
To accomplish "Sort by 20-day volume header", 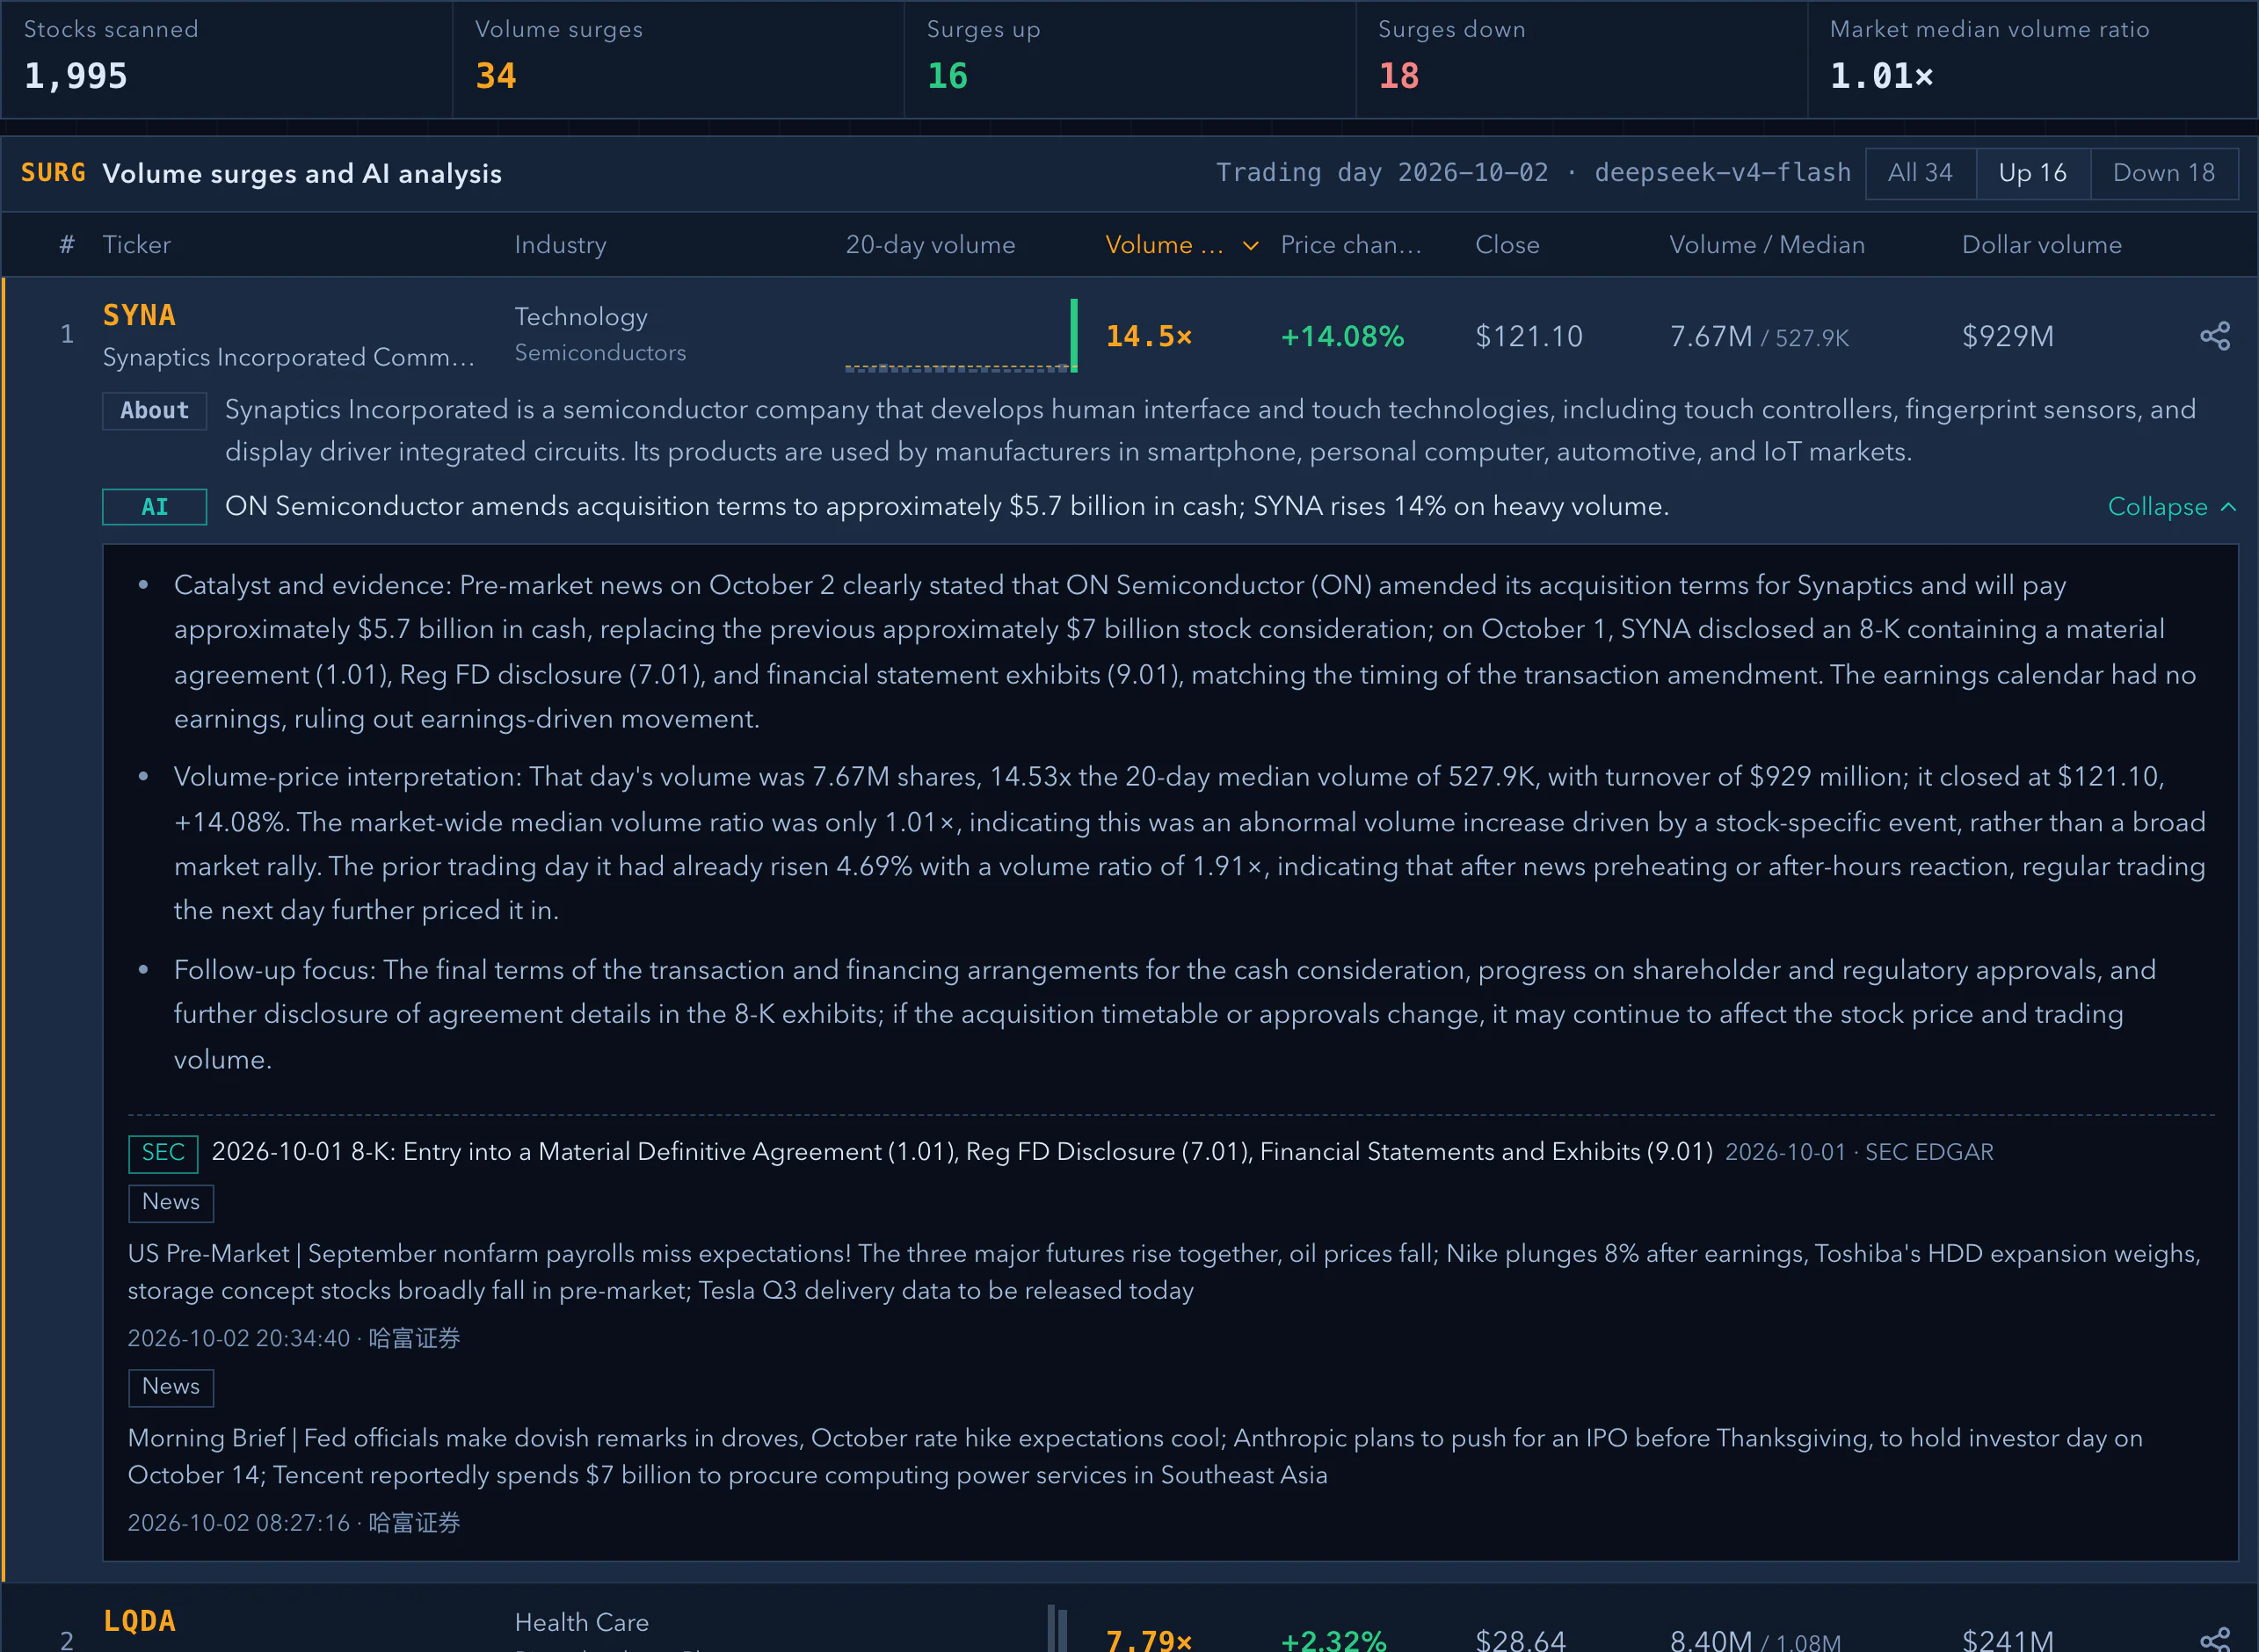I will [930, 245].
